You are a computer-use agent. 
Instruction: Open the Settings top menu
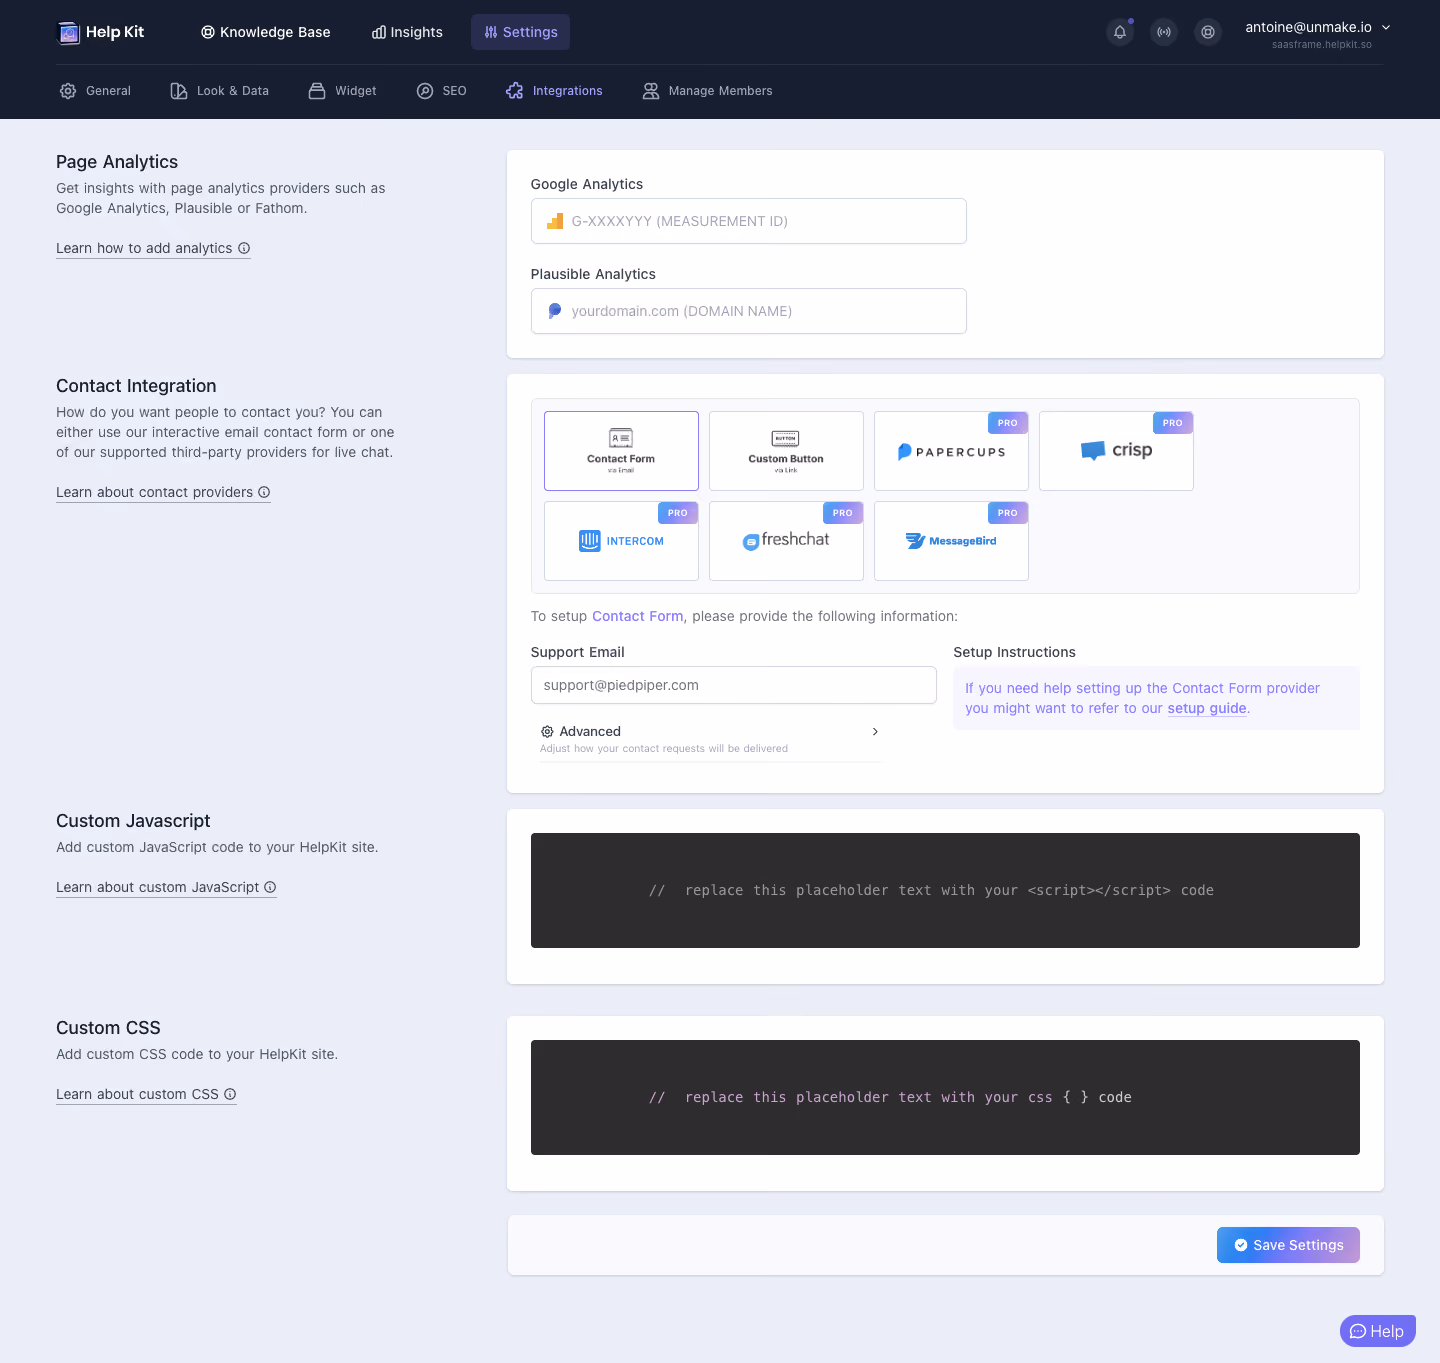520,32
